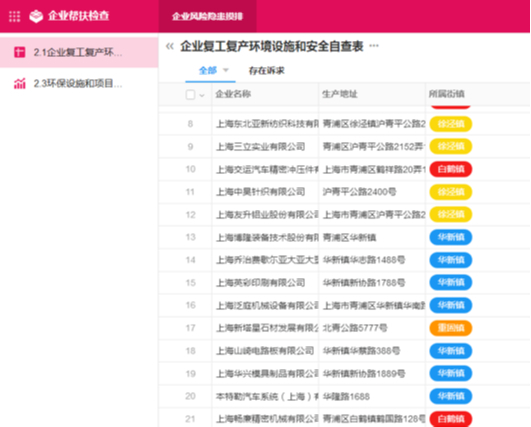Select company 上海中昊针织有限公司
The height and width of the screenshot is (427, 531).
(261, 192)
